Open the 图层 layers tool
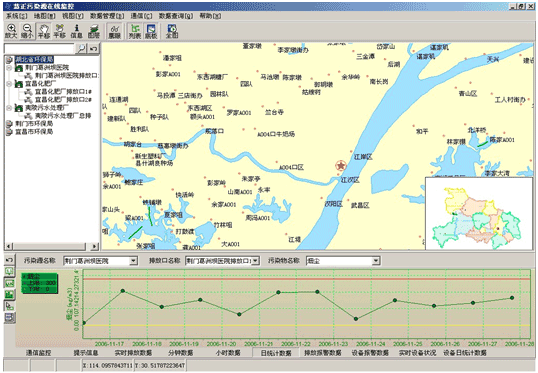 (x=93, y=31)
